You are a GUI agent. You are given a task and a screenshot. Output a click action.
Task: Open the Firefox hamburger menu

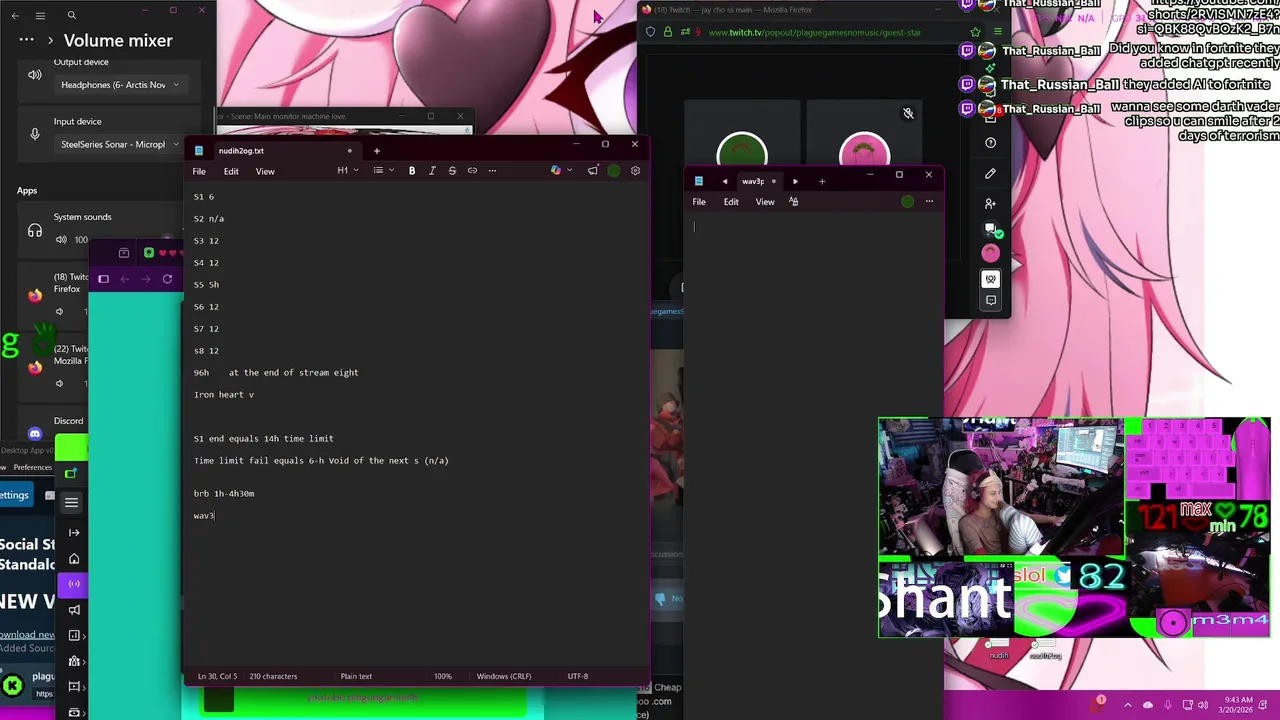pyautogui.click(x=997, y=32)
